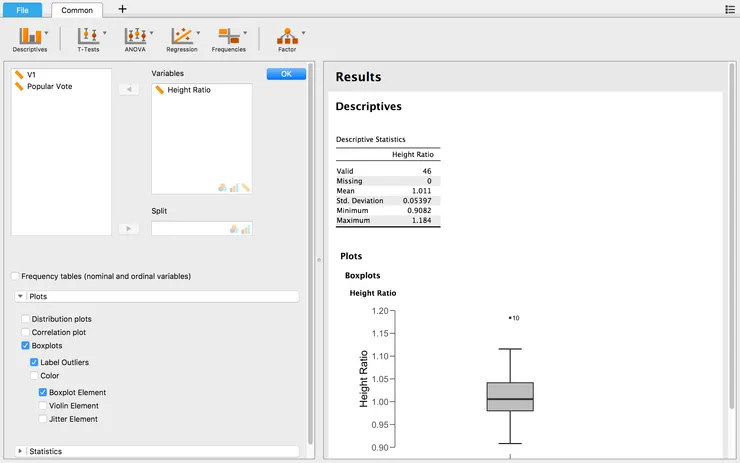Enable Violin Element checkbox

[43, 405]
